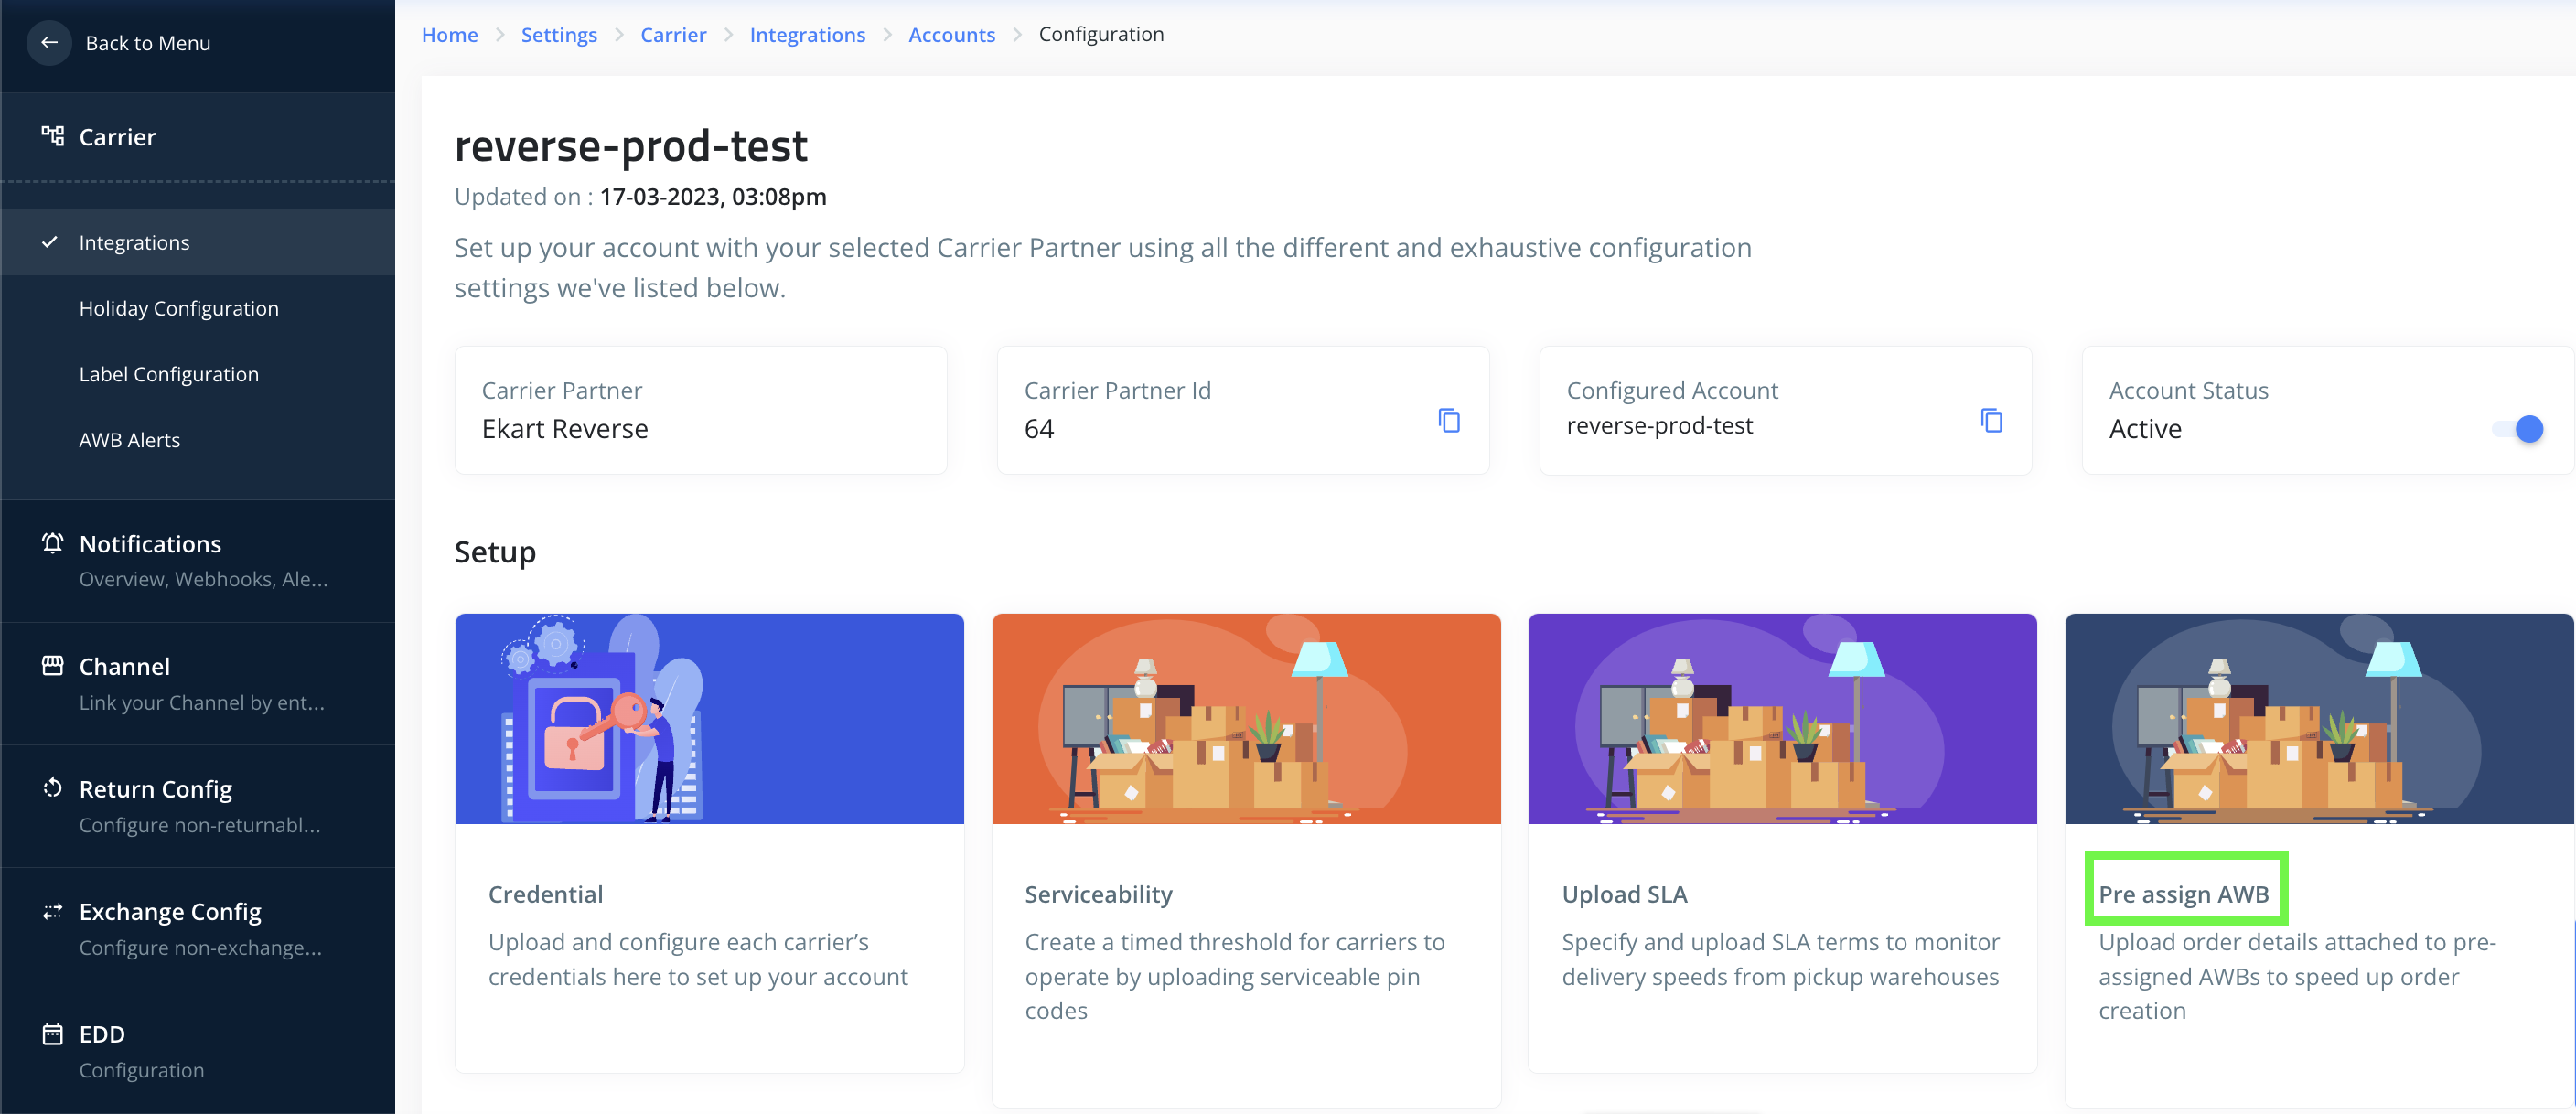Click the Return Config circular arrow icon
This screenshot has height=1114, width=2576.
(x=53, y=788)
